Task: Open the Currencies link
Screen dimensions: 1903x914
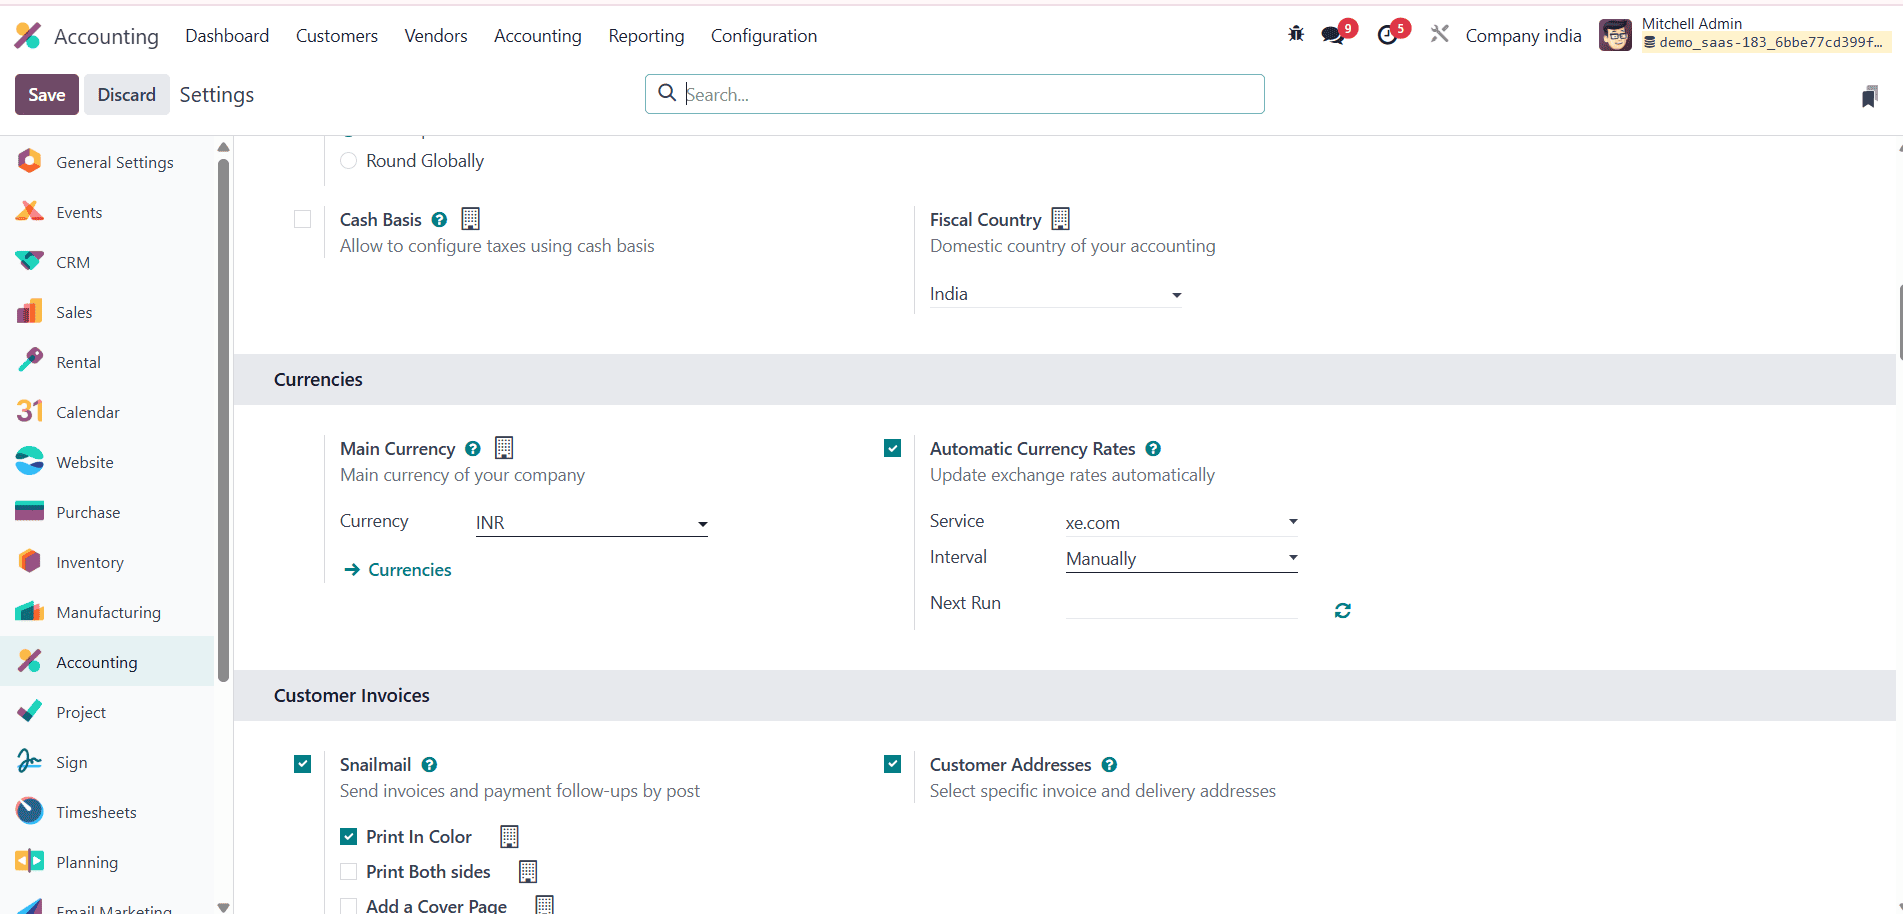Action: [x=409, y=570]
